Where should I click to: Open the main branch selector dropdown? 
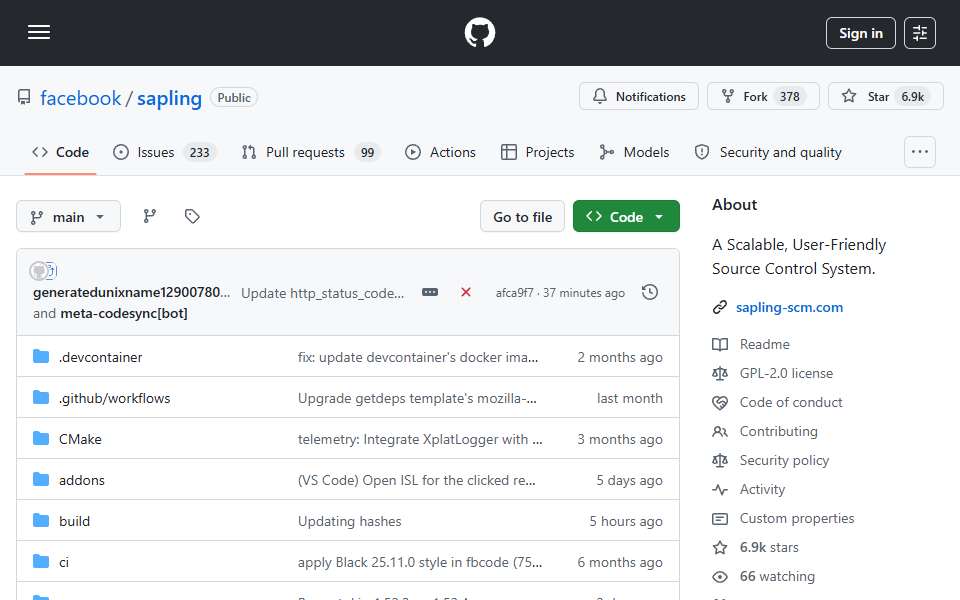click(x=69, y=216)
